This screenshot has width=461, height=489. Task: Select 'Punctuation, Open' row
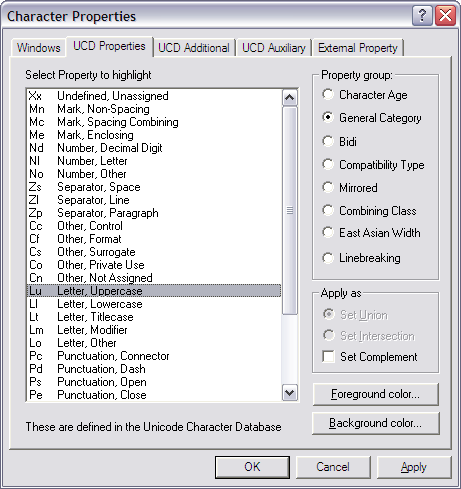[154, 382]
